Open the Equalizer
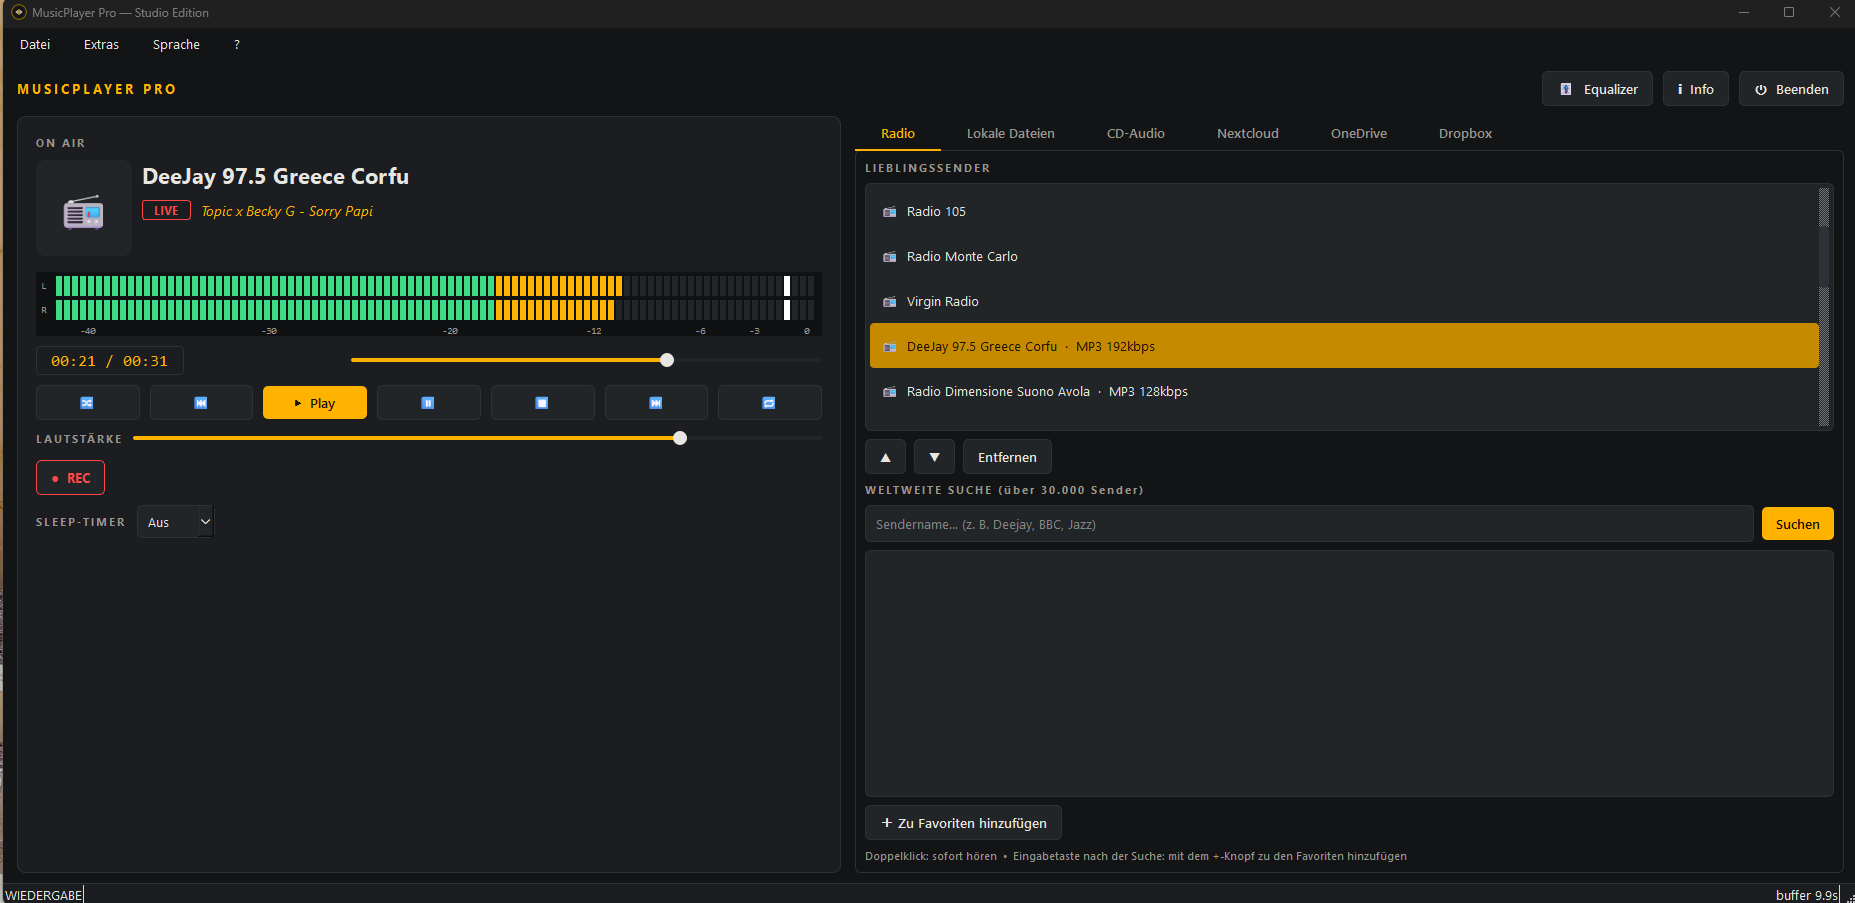Screen dimensions: 1855x903 point(1597,89)
